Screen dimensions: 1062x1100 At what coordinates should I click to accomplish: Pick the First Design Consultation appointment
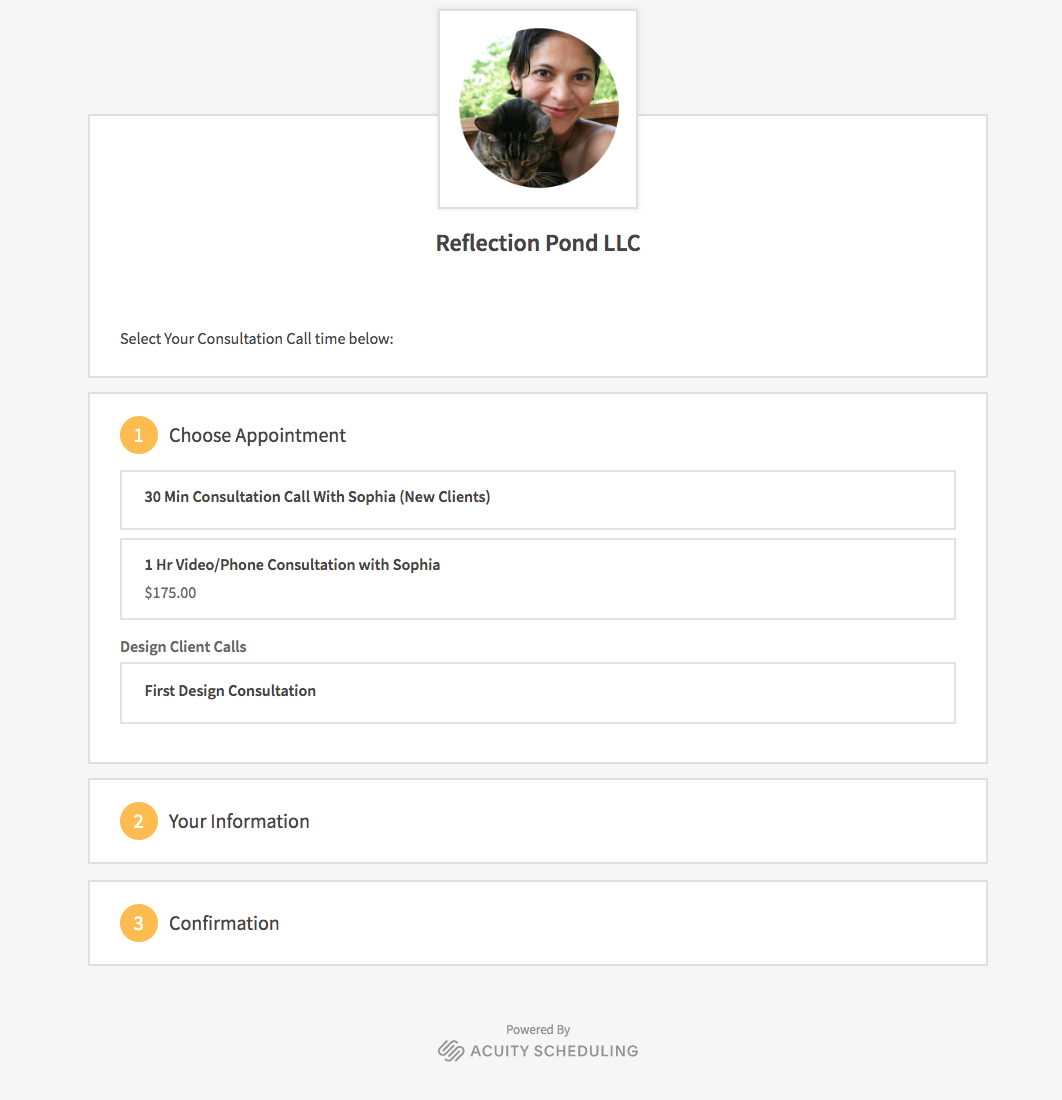(538, 692)
